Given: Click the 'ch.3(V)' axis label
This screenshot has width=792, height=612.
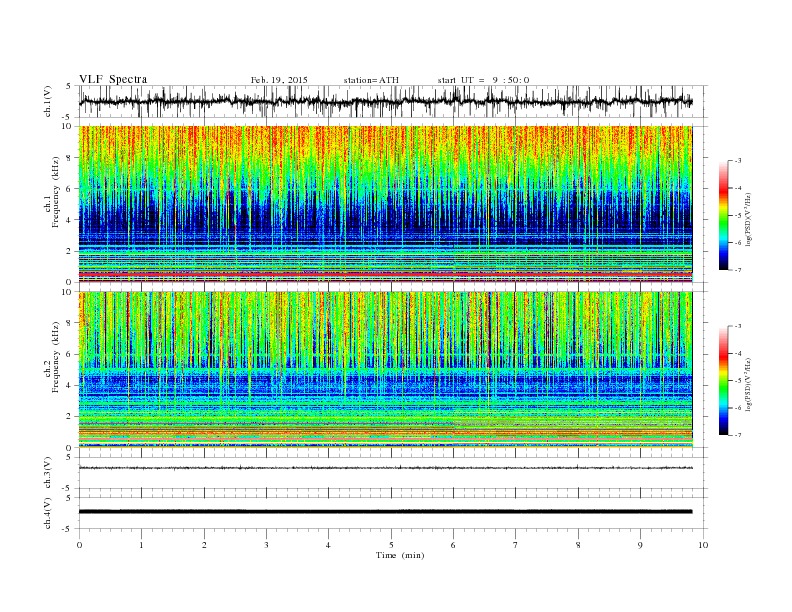Looking at the screenshot, I should pos(47,473).
